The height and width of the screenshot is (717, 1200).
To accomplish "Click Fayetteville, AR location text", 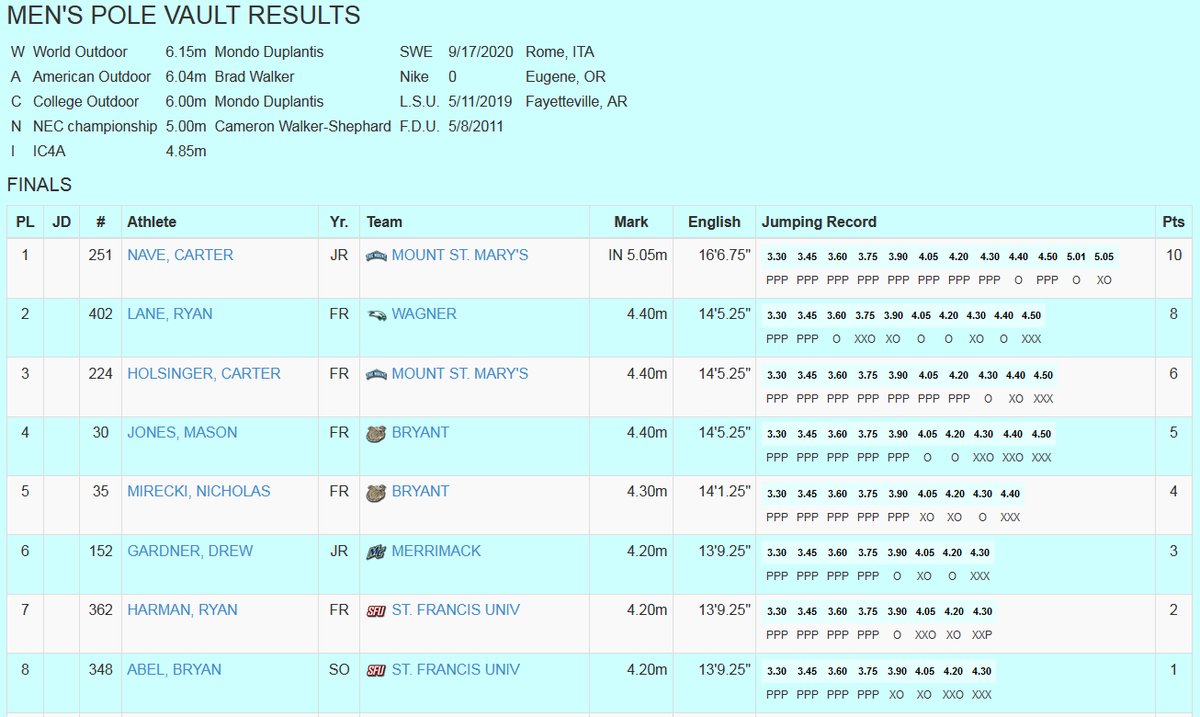I will point(576,102).
